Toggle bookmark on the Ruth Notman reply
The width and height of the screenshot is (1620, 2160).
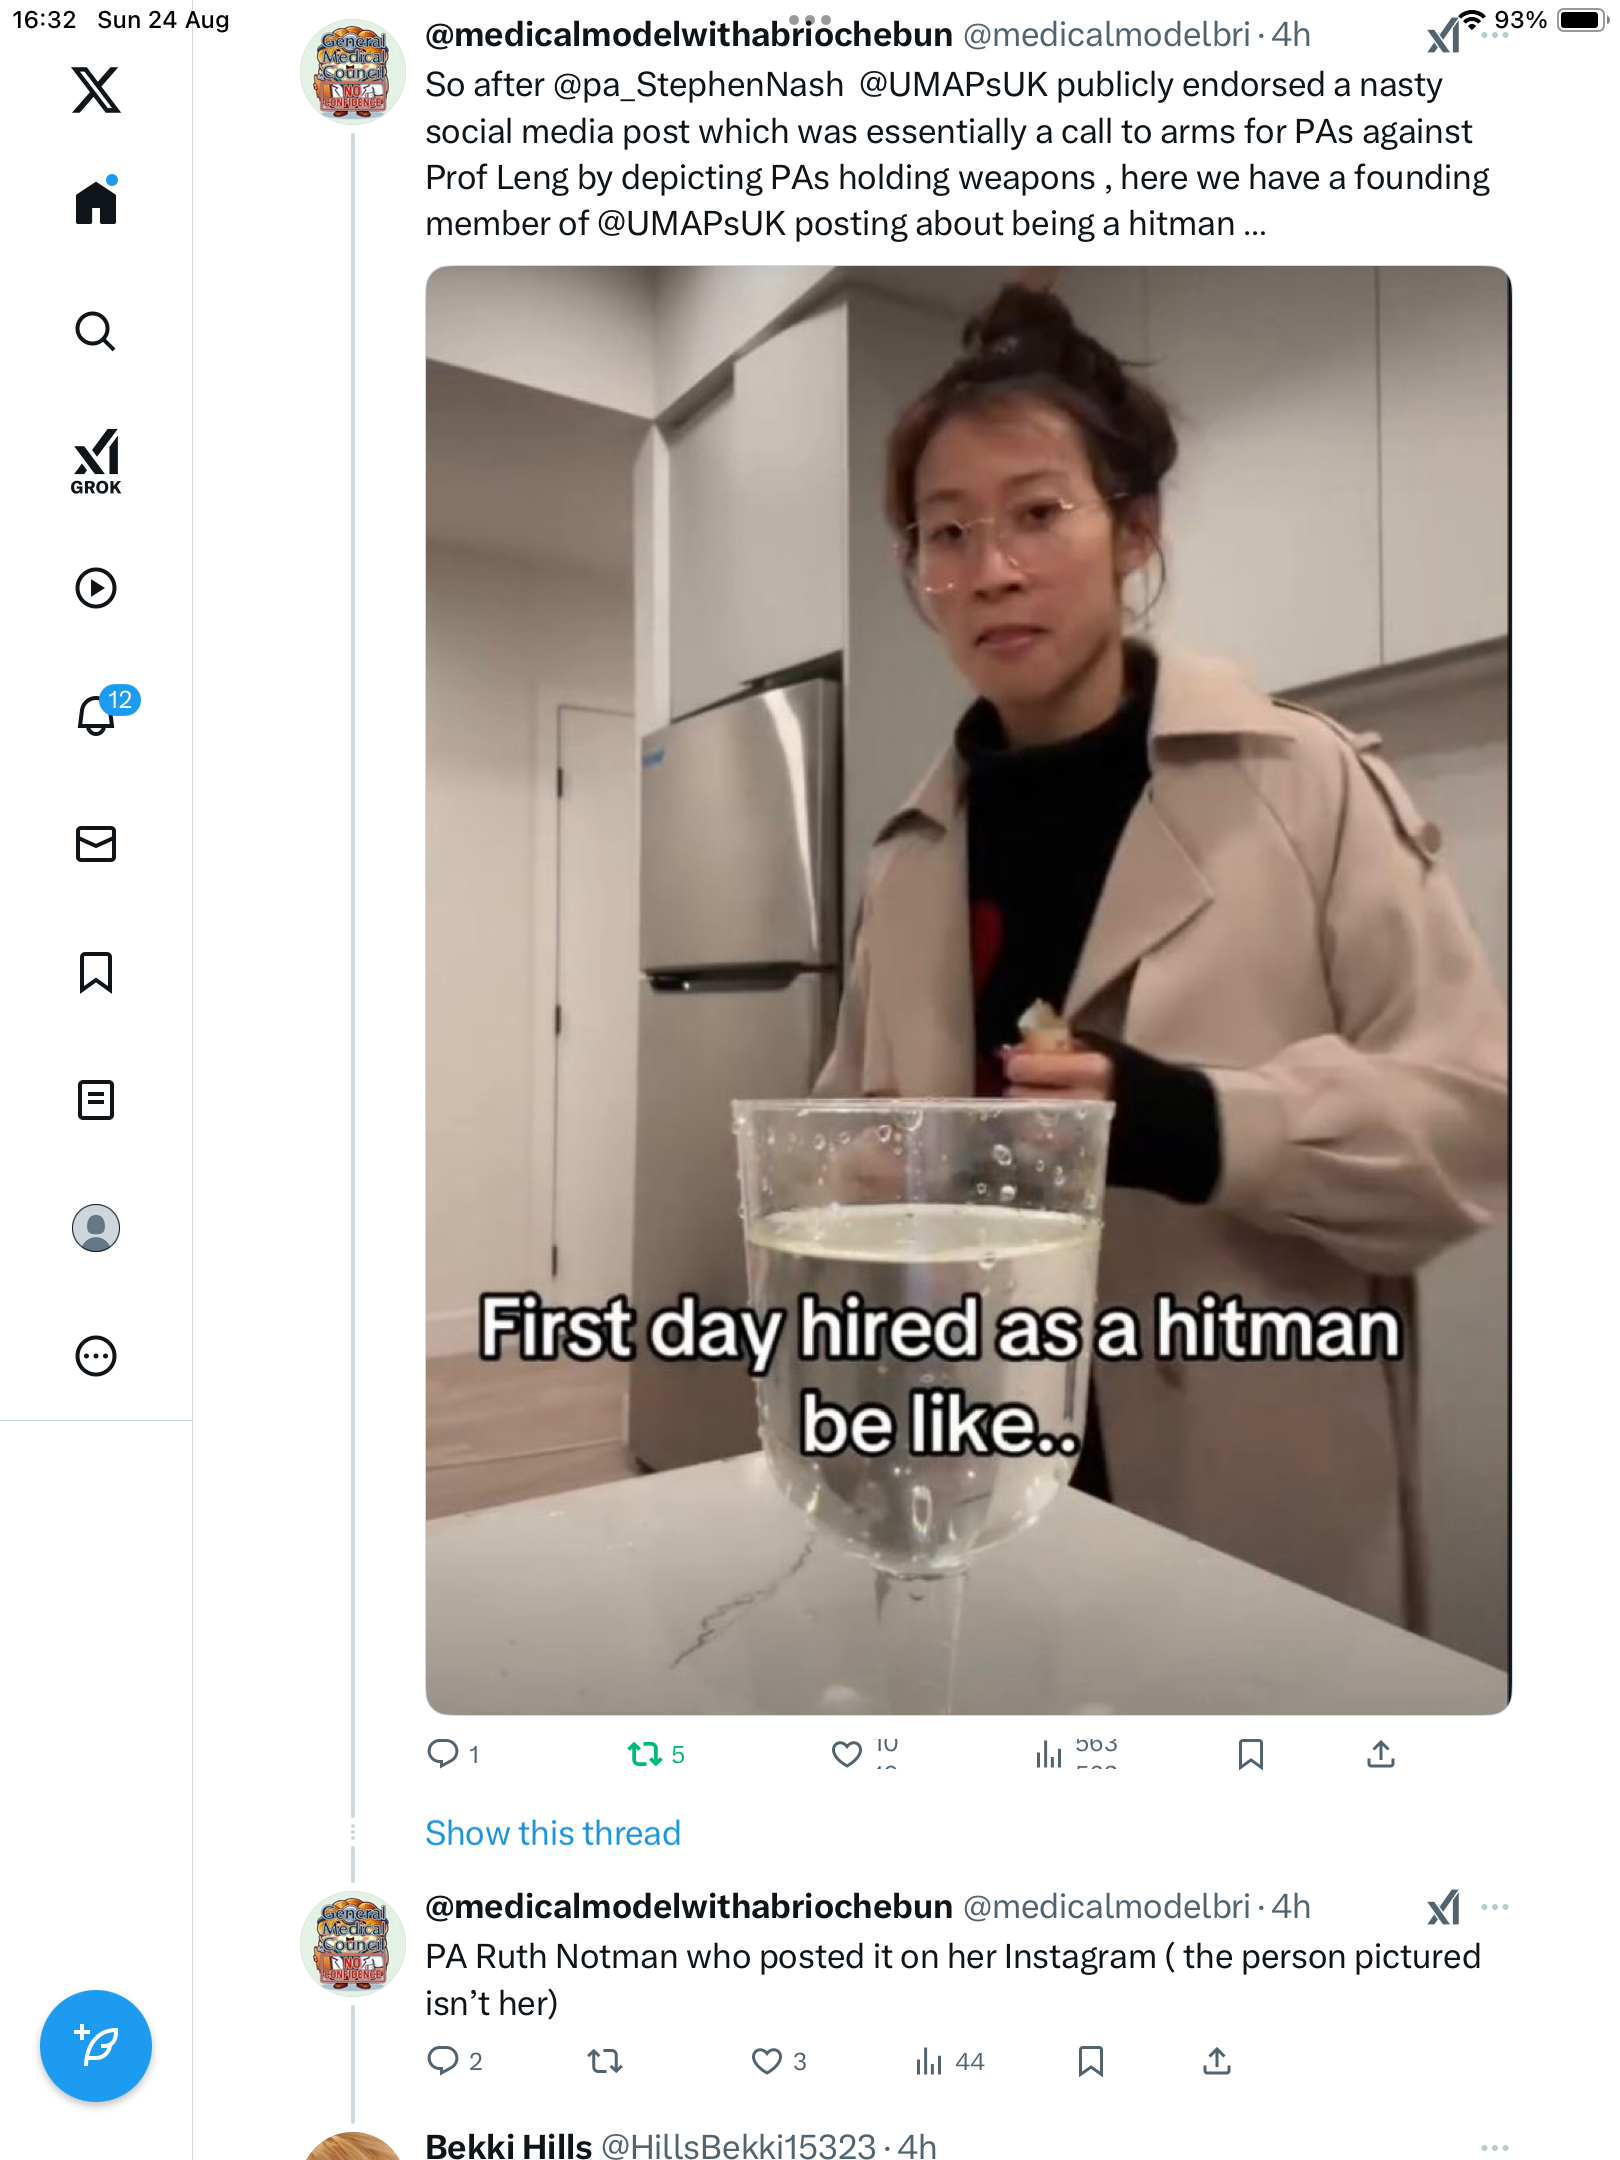pos(1090,2061)
